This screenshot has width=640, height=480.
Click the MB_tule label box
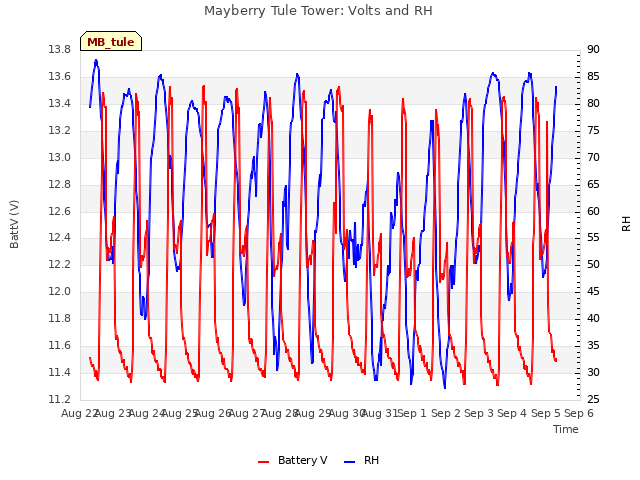111,41
